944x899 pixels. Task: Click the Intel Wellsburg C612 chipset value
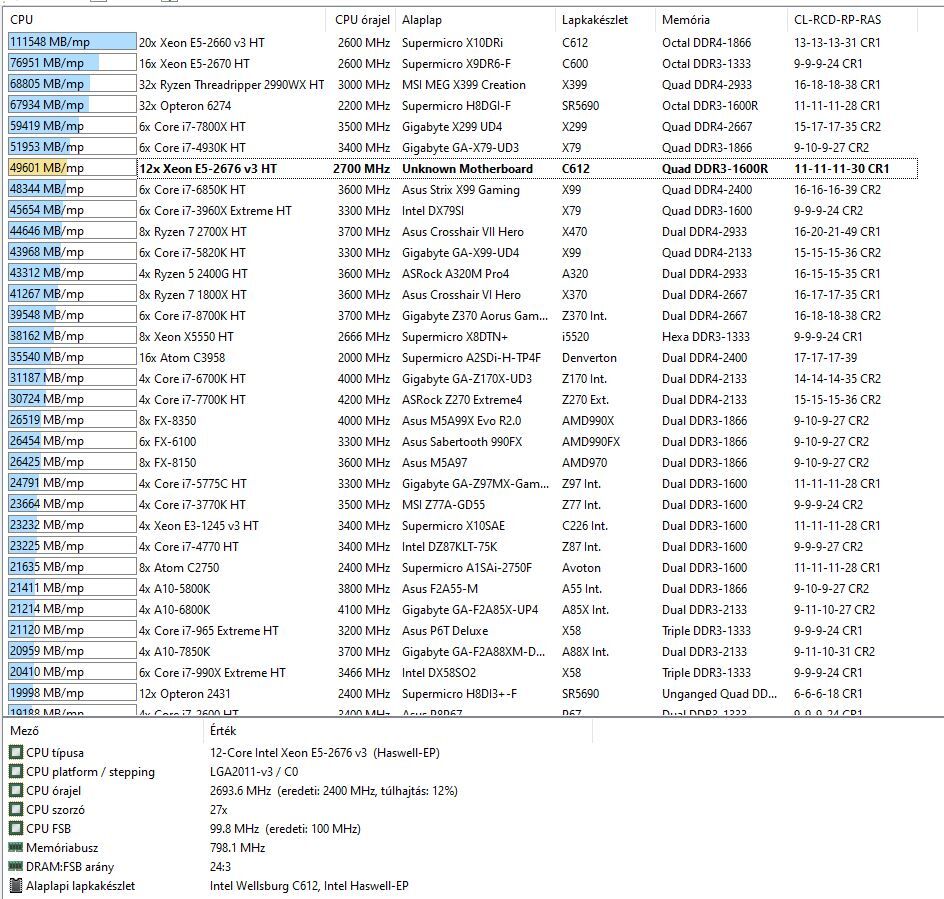coord(309,886)
